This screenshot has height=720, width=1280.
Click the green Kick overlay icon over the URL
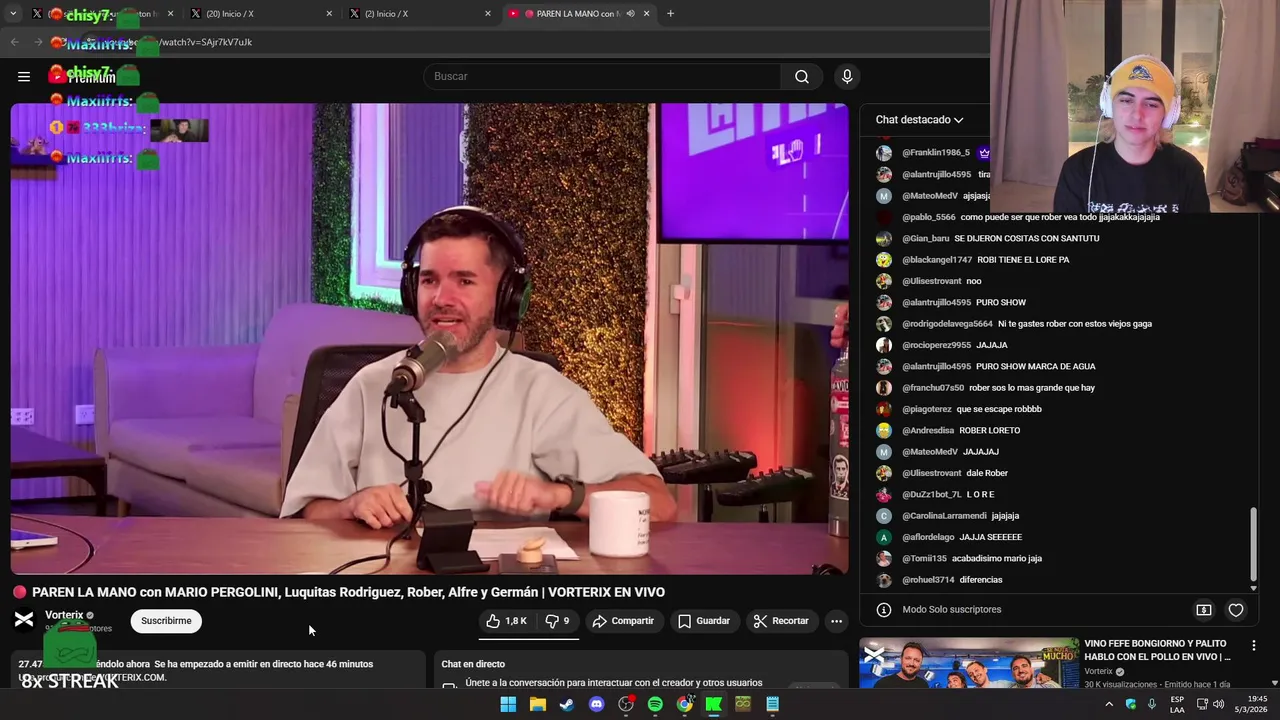tap(146, 45)
